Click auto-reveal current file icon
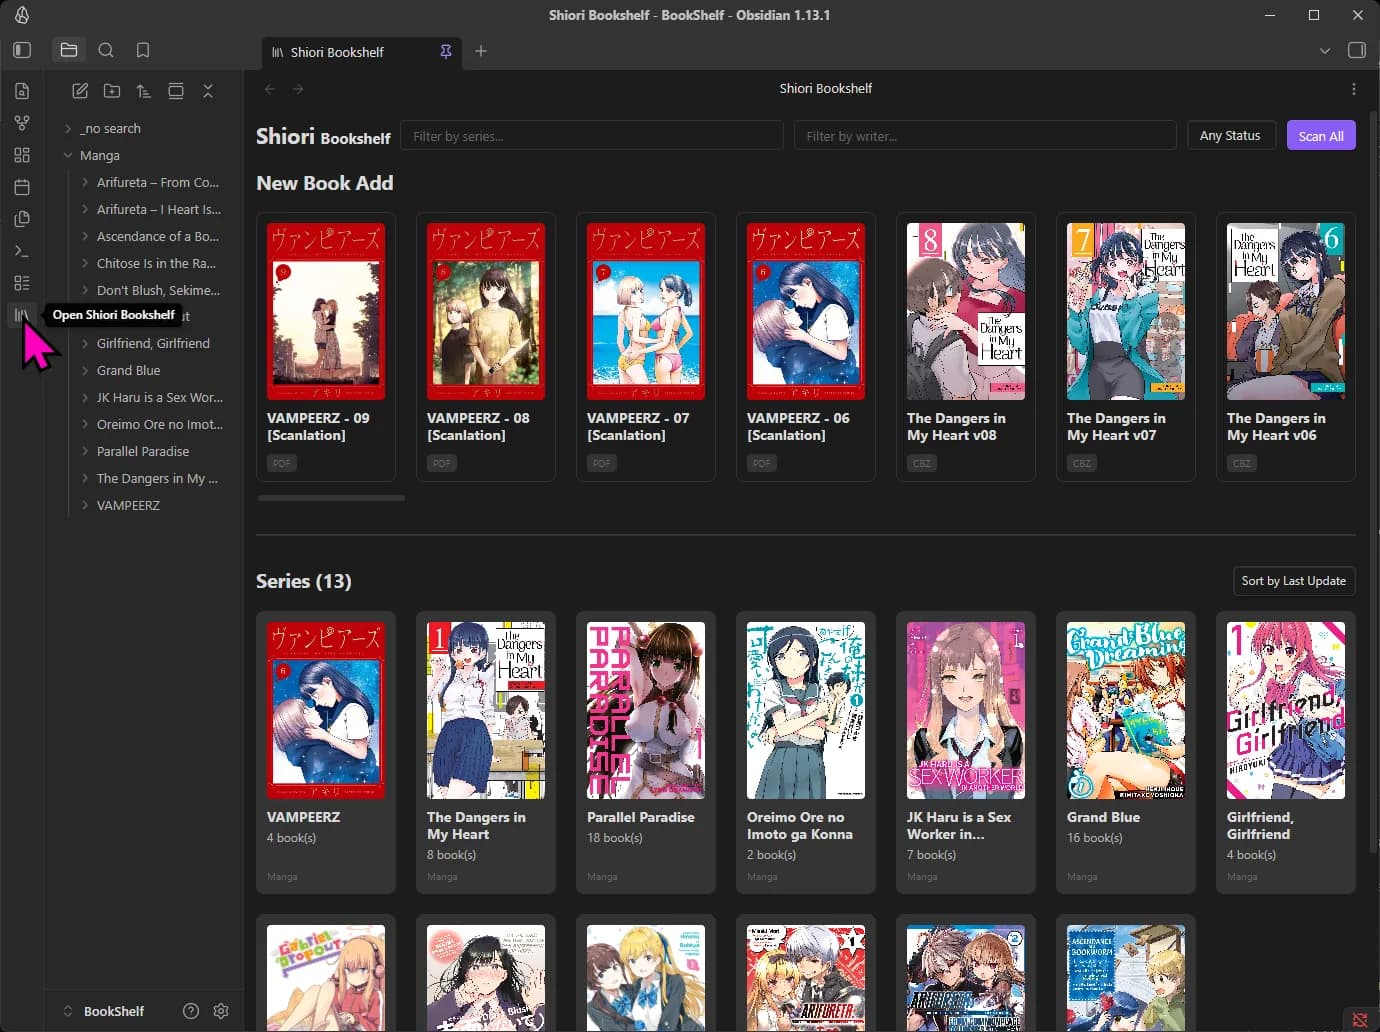The image size is (1380, 1032). tap(176, 91)
